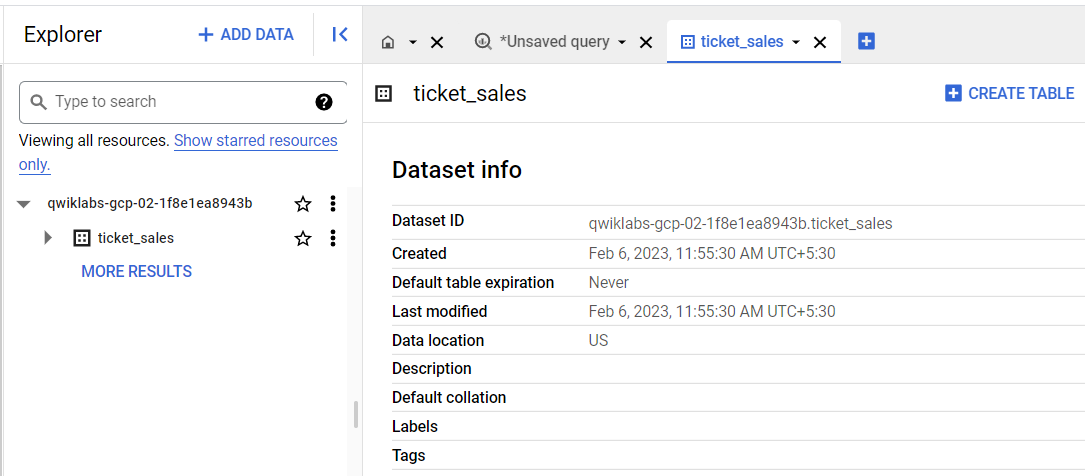Click the Dataset info heading
The height and width of the screenshot is (476, 1085).
[x=457, y=170]
